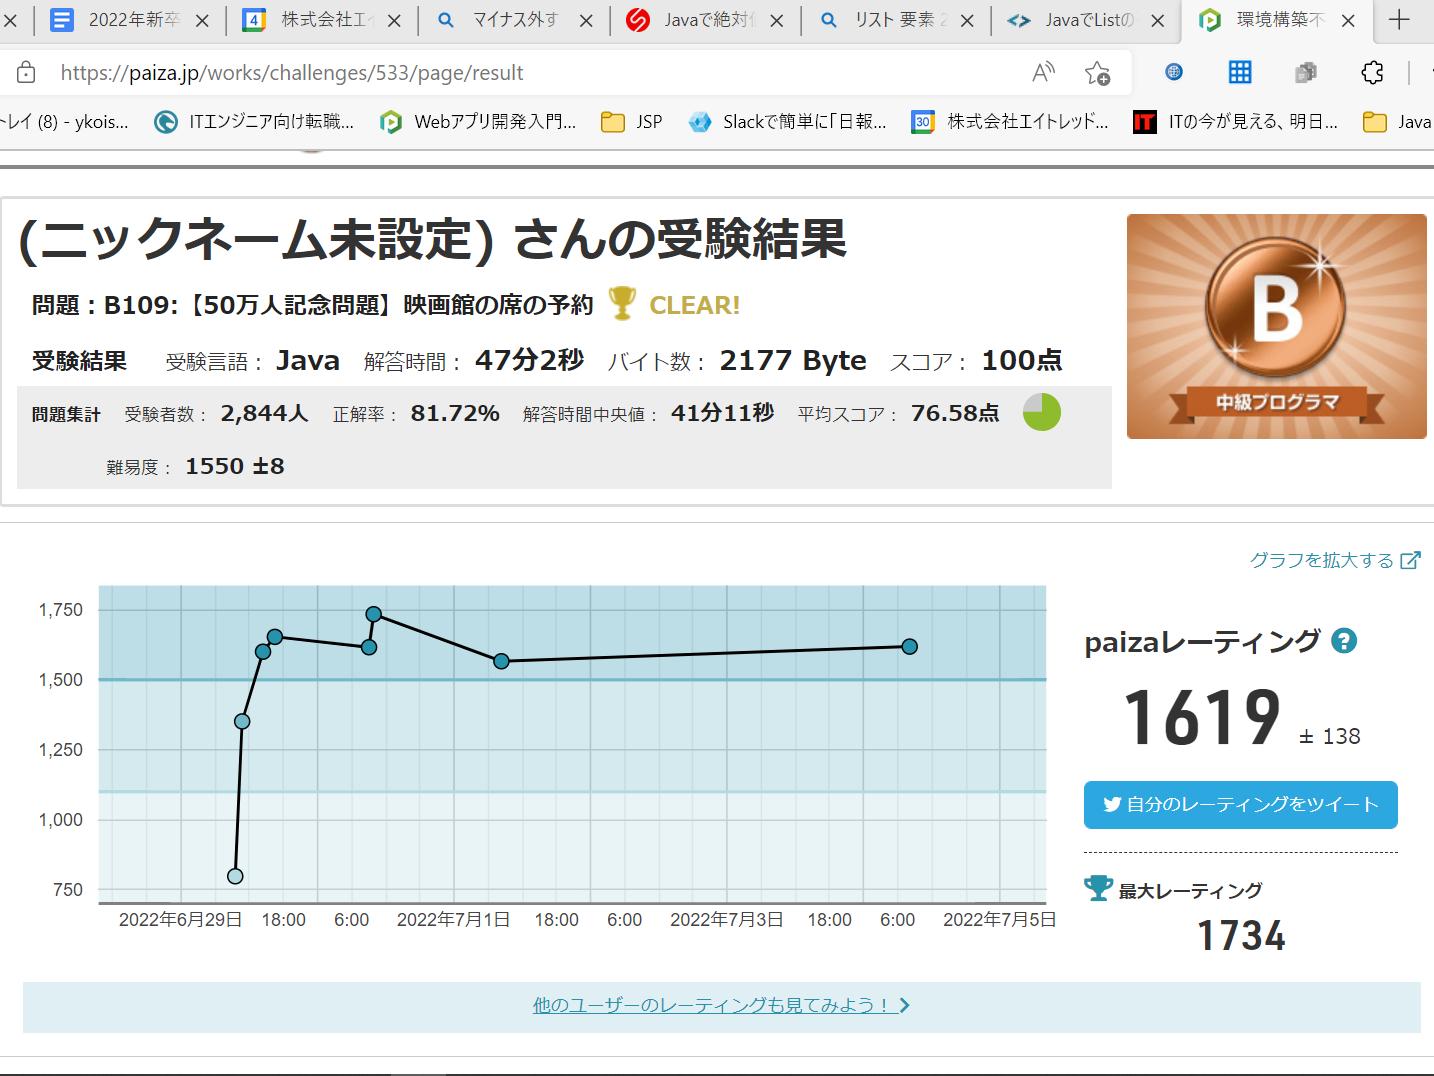Add page to favorites with star icon

click(x=1097, y=72)
